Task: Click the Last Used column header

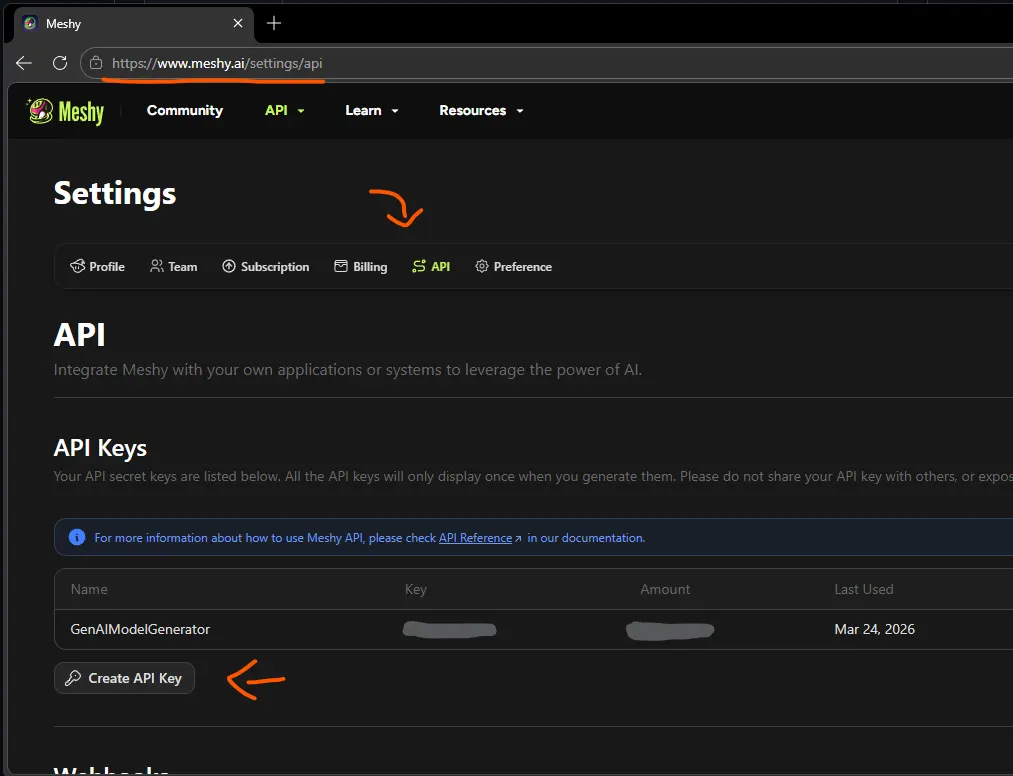Action: pyautogui.click(x=864, y=589)
